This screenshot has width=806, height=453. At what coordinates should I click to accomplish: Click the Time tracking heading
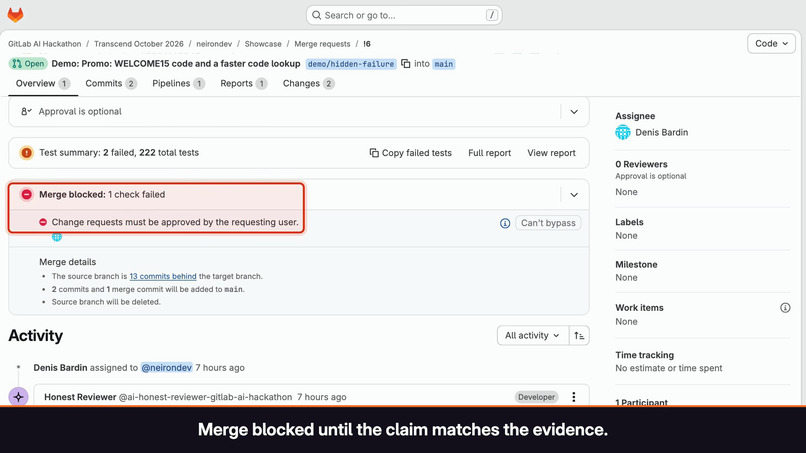[645, 355]
